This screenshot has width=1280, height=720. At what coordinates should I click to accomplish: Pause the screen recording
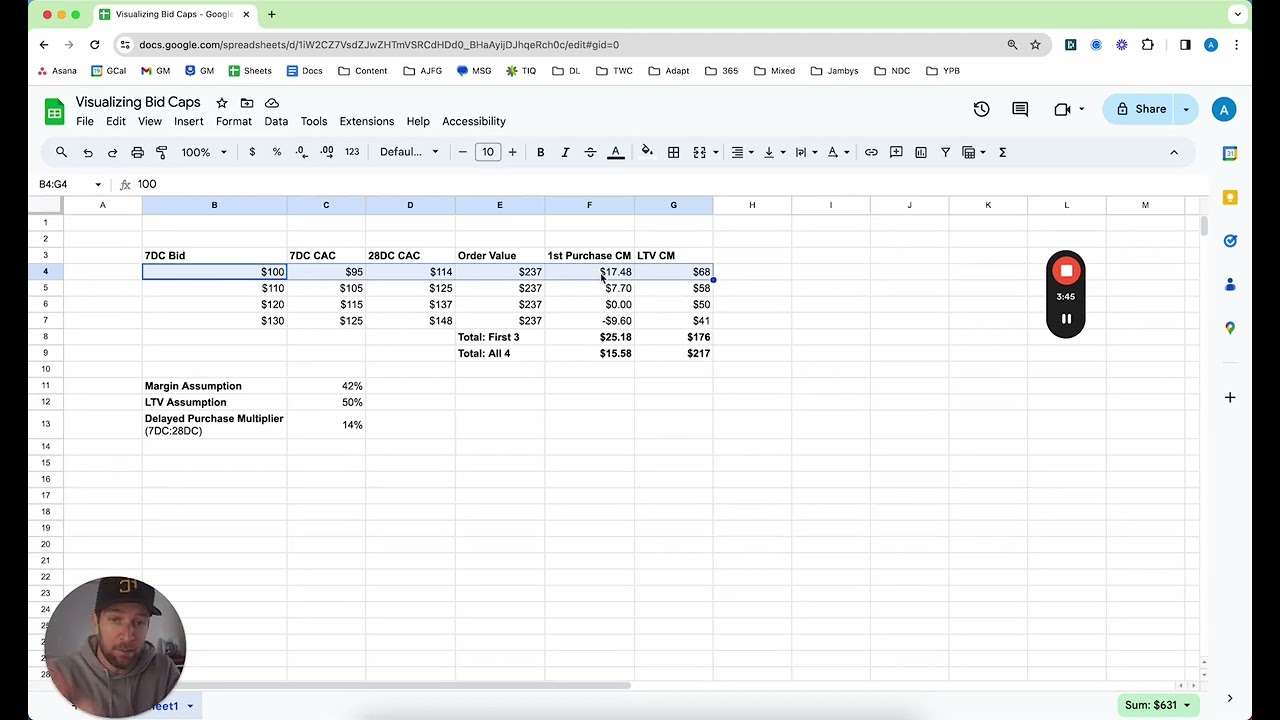pos(1066,319)
